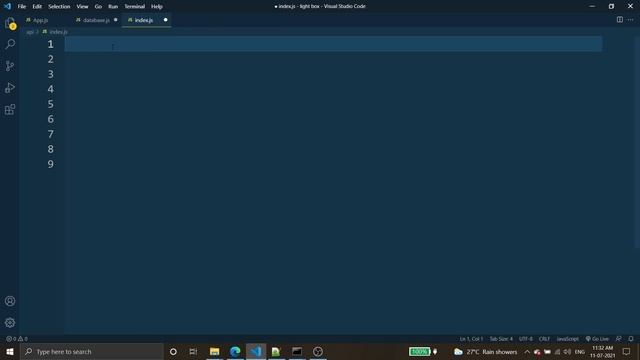Open File Explorer from the taskbar
Viewport: 640px width, 360px height.
pyautogui.click(x=215, y=351)
